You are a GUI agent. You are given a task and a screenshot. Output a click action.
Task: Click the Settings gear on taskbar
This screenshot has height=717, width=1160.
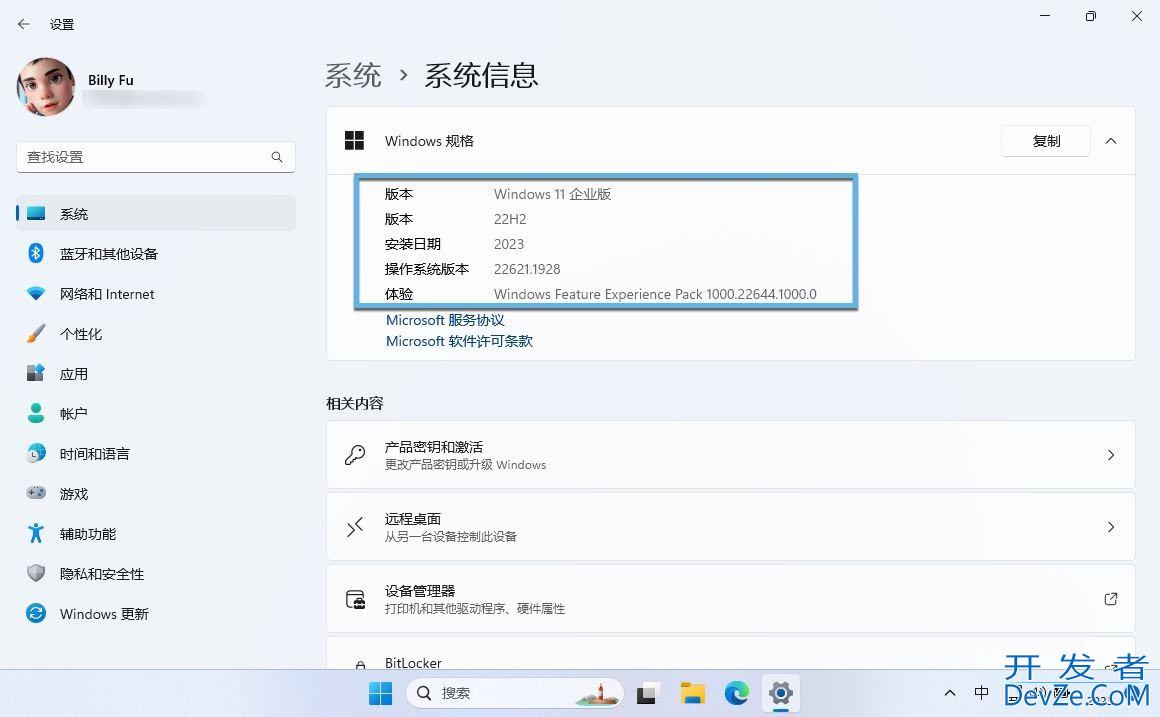pyautogui.click(x=780, y=693)
